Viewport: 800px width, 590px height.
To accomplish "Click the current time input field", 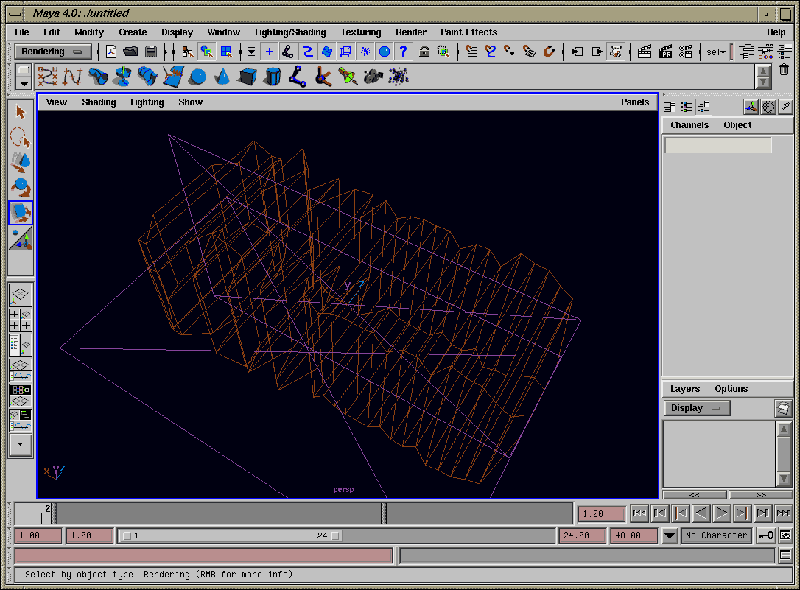I will click(x=603, y=514).
